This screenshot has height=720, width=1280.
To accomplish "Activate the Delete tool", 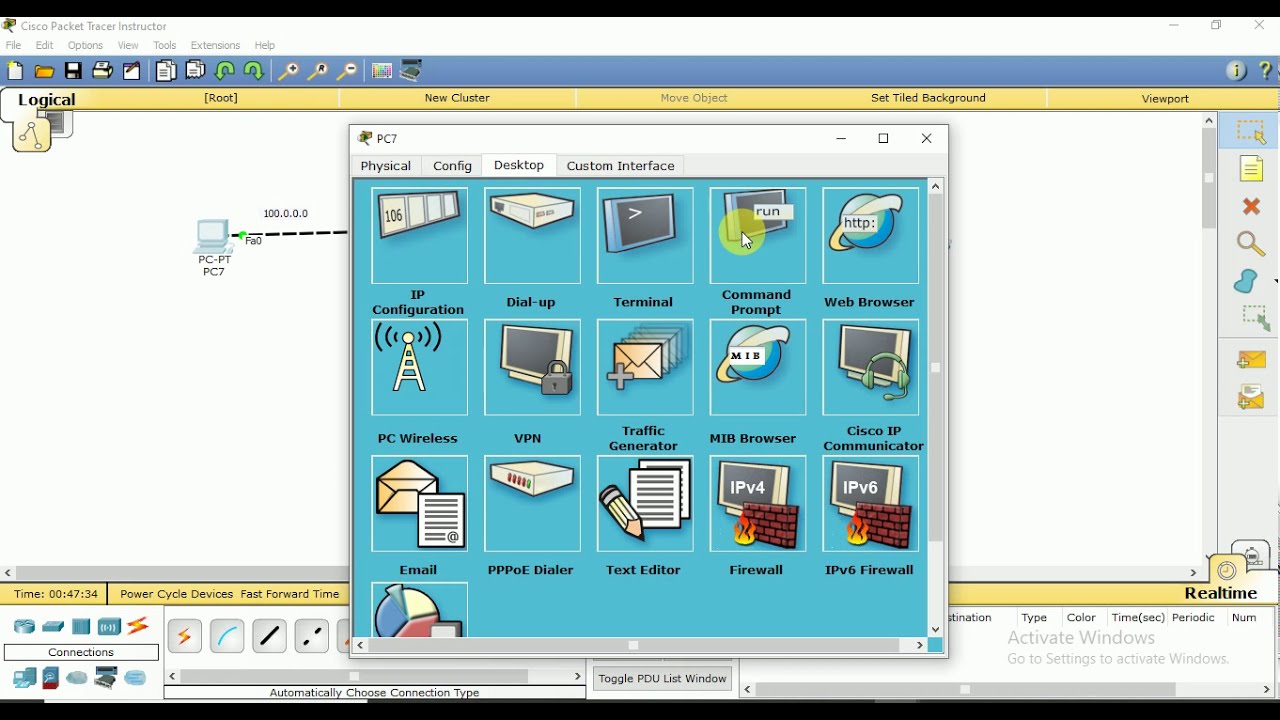I will point(1253,207).
